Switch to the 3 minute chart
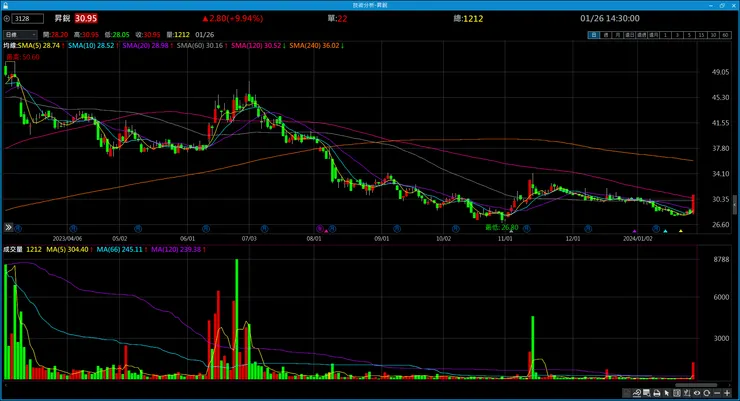The width and height of the screenshot is (740, 401). pos(677,35)
